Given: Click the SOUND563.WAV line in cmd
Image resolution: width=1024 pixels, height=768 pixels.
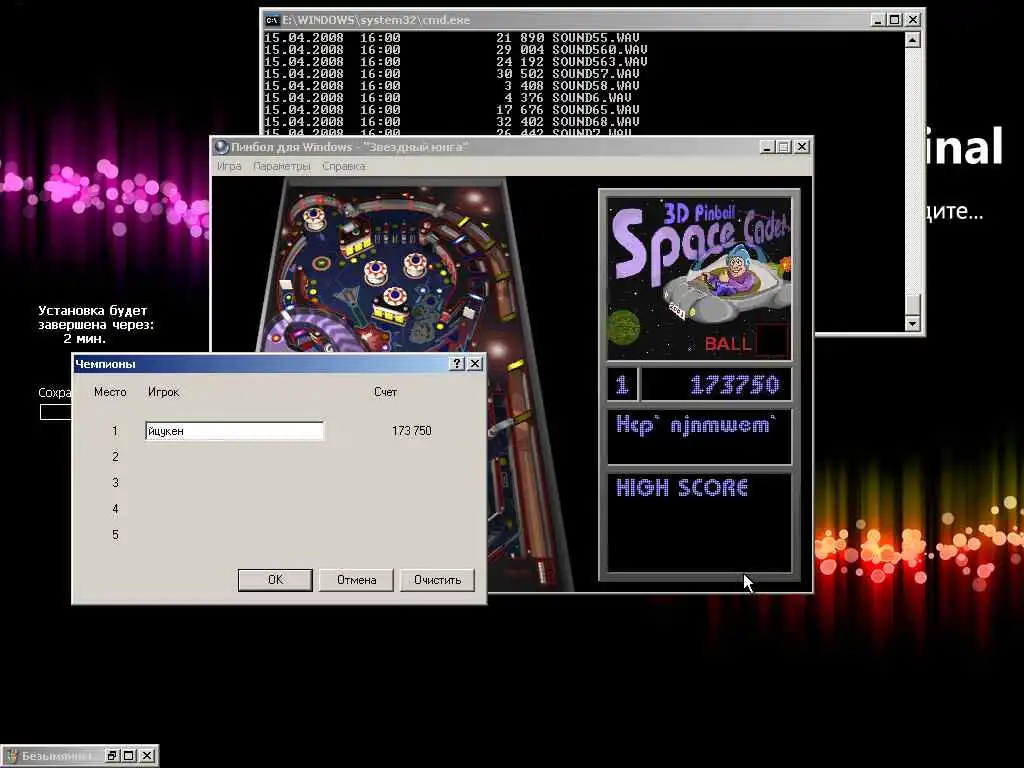Looking at the screenshot, I should tap(456, 62).
